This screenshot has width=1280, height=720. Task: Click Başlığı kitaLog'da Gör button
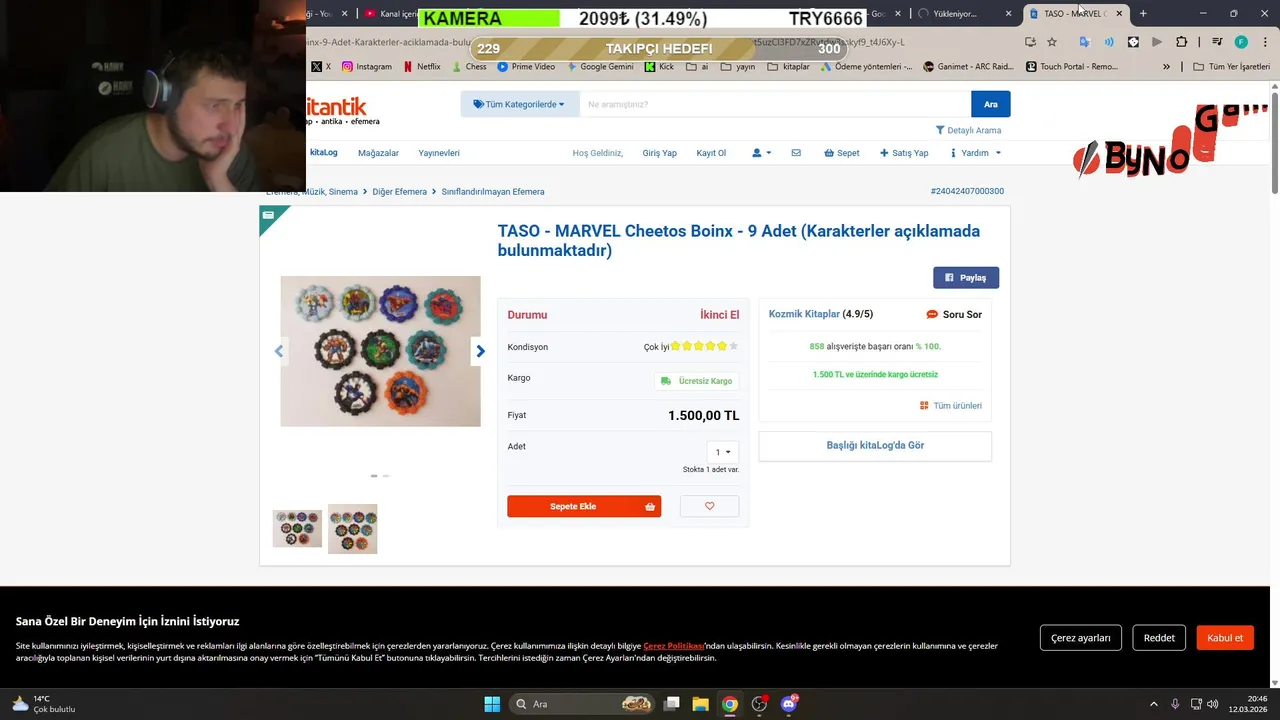pos(875,445)
